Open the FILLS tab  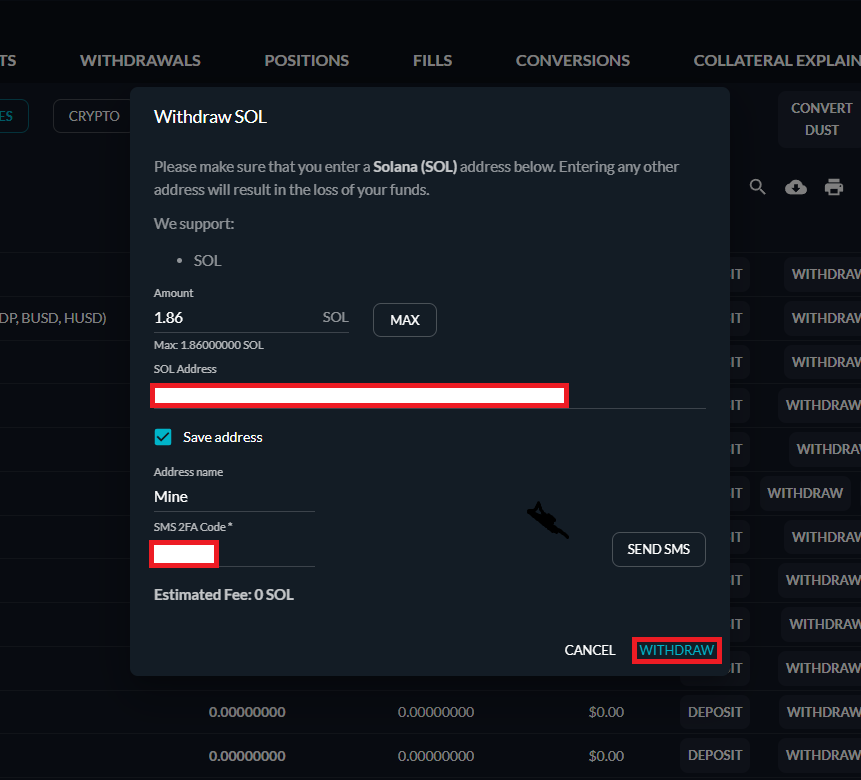pos(432,60)
